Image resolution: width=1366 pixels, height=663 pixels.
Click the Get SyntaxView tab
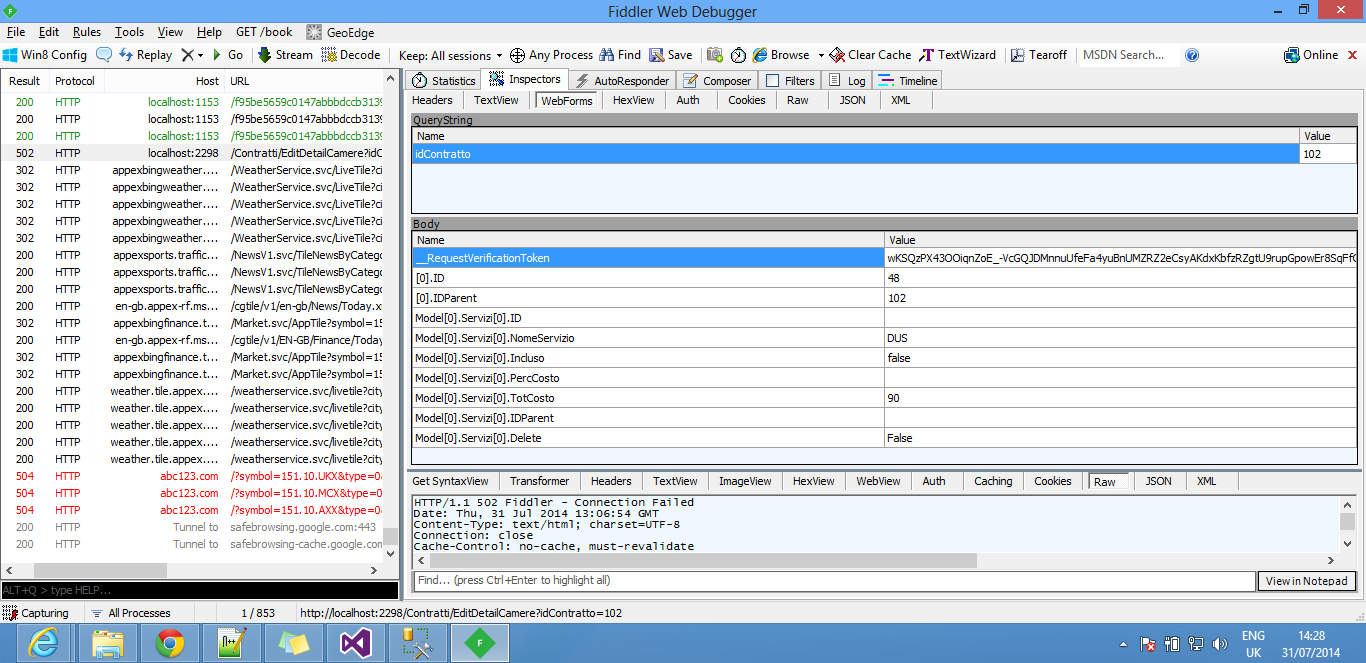[450, 481]
